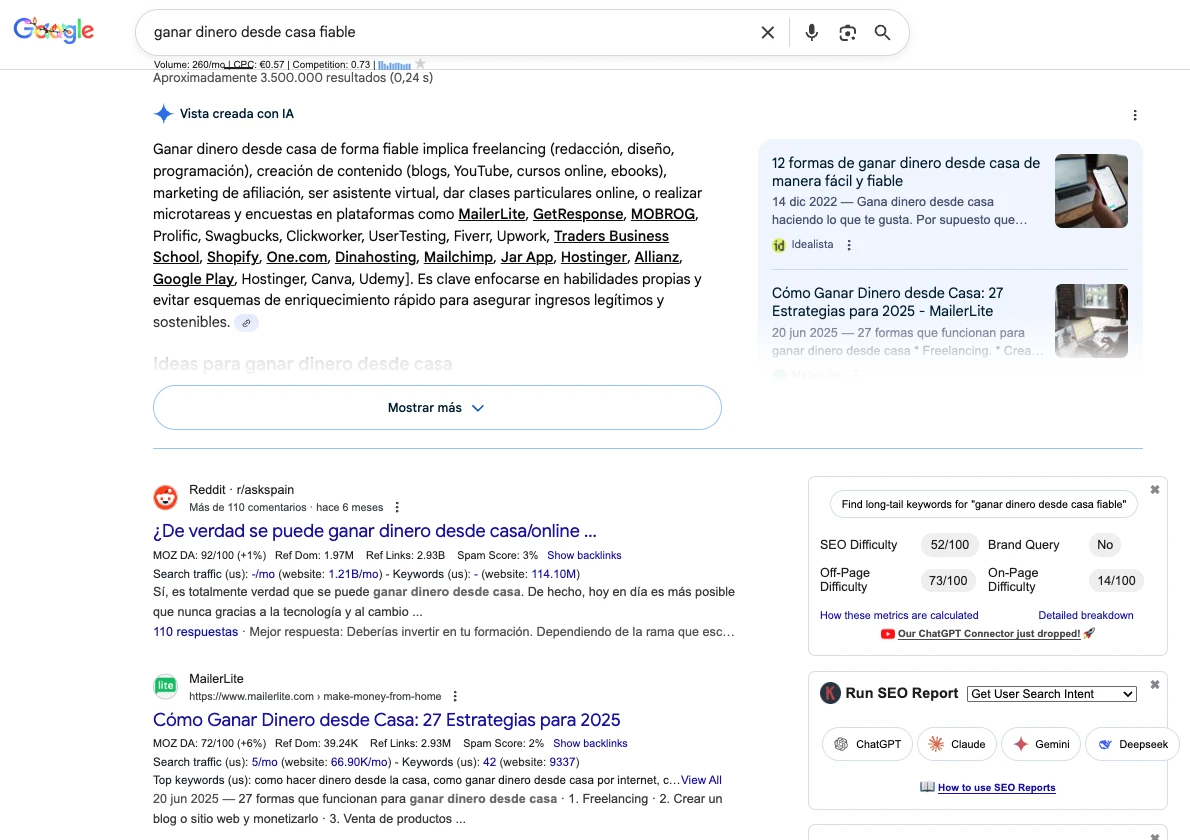This screenshot has width=1190, height=840.
Task: Expand AI overview with Mostrar más
Action: (437, 407)
